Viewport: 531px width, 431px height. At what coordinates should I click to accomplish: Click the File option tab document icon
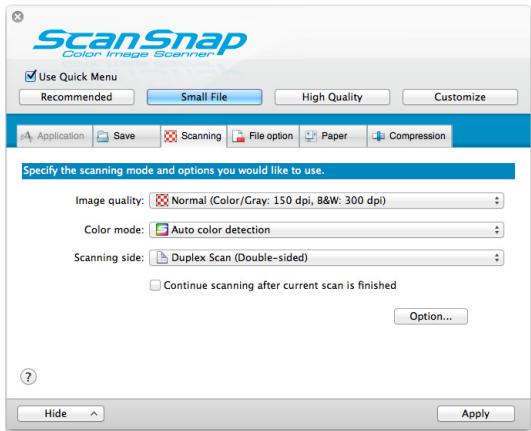tap(238, 136)
